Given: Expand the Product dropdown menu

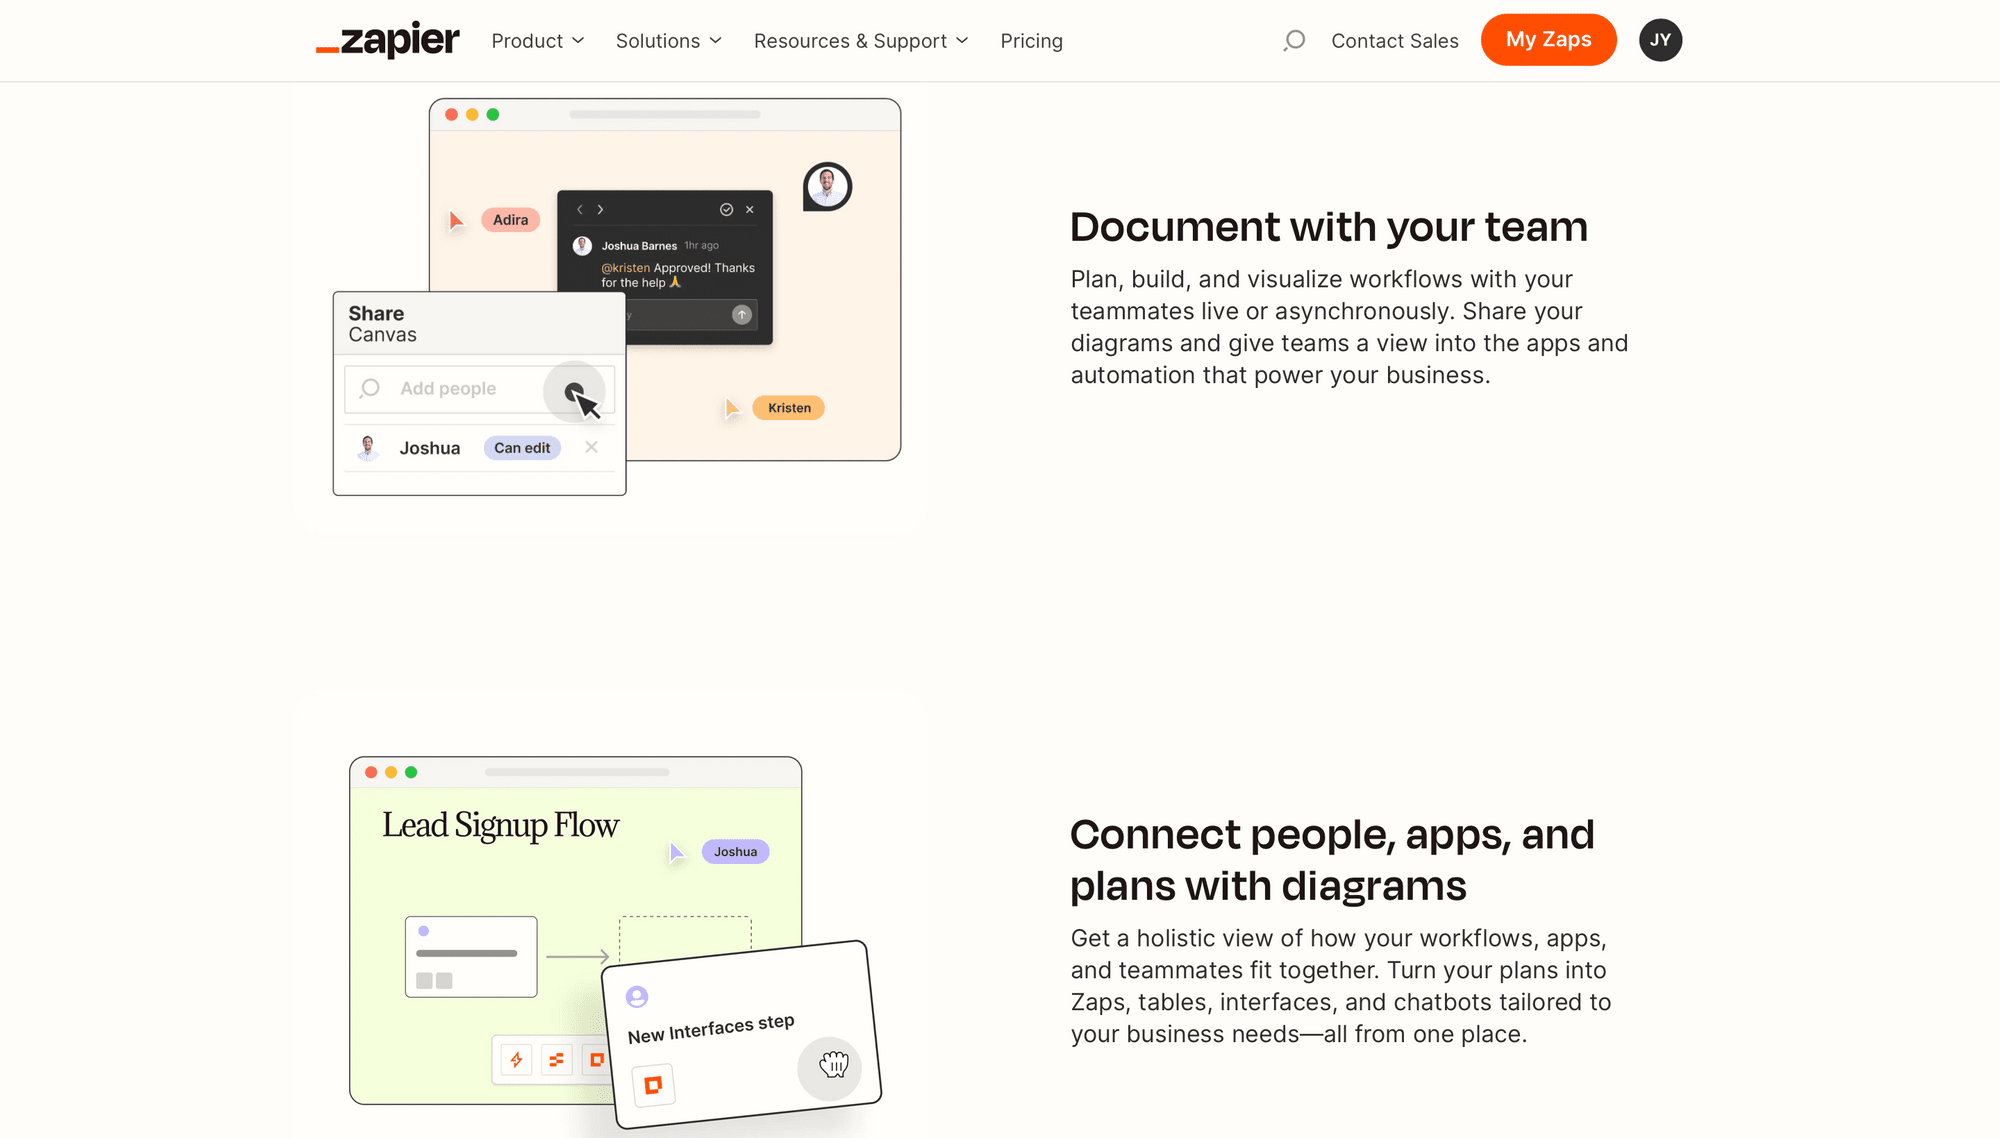Looking at the screenshot, I should click(537, 41).
